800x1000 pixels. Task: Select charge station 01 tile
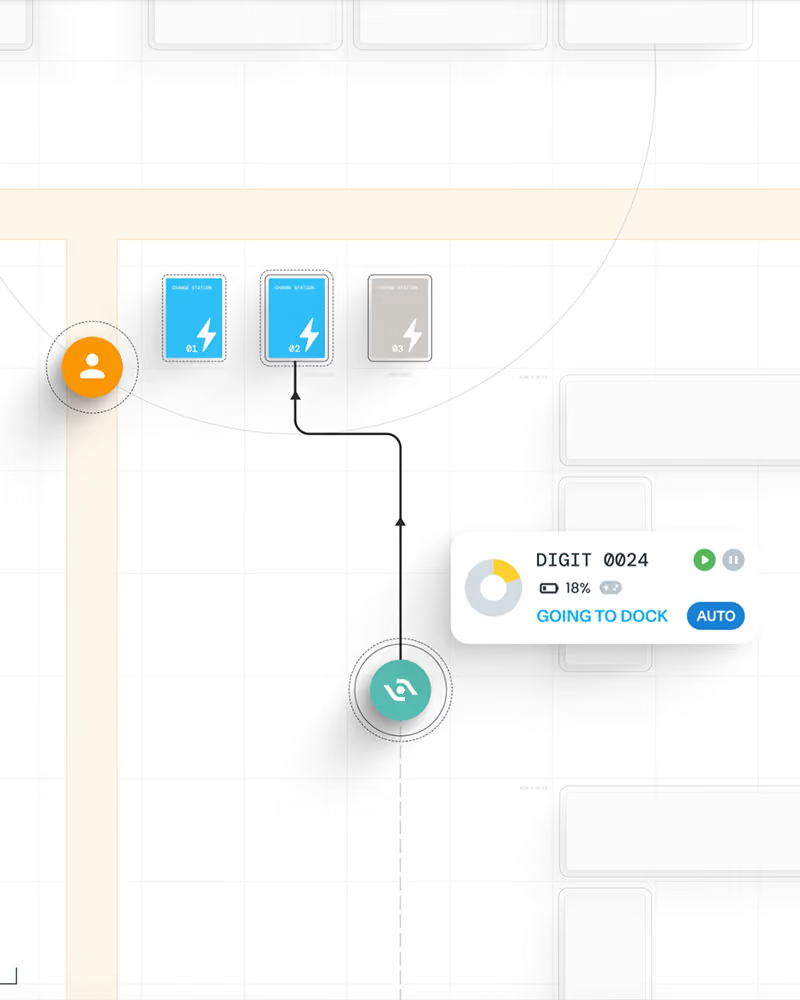[x=194, y=318]
